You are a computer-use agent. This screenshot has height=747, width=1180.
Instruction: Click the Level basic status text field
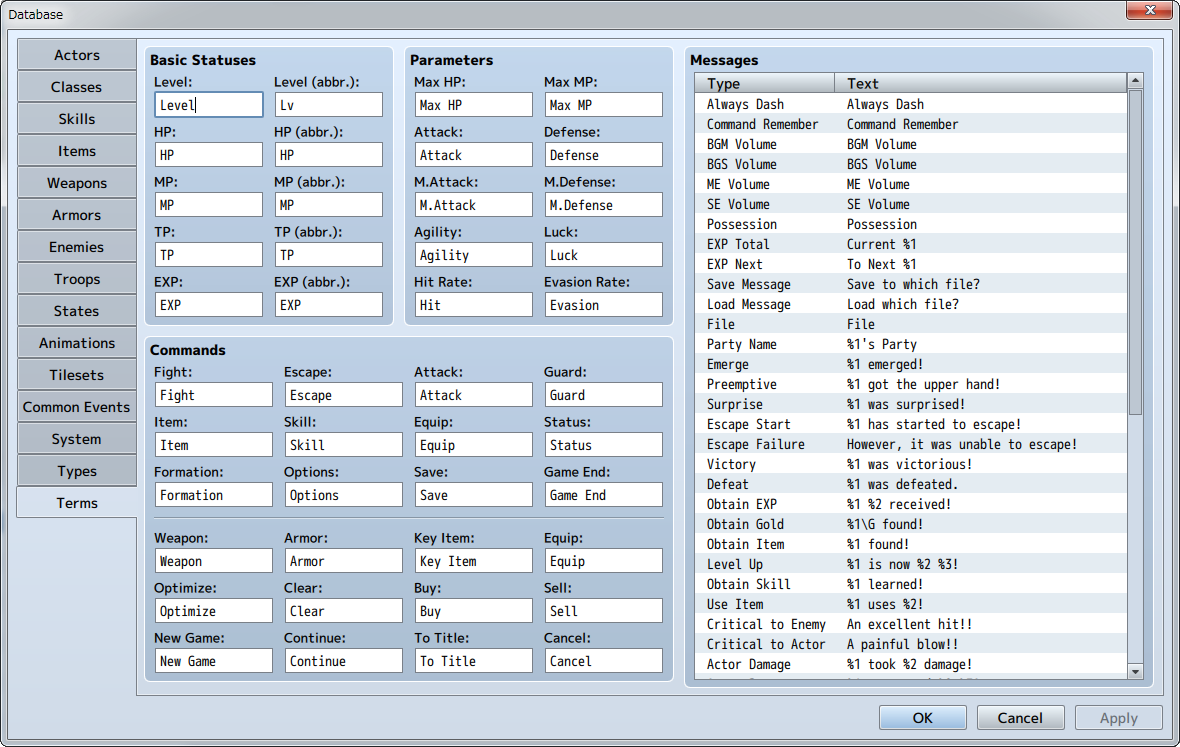[x=209, y=105]
